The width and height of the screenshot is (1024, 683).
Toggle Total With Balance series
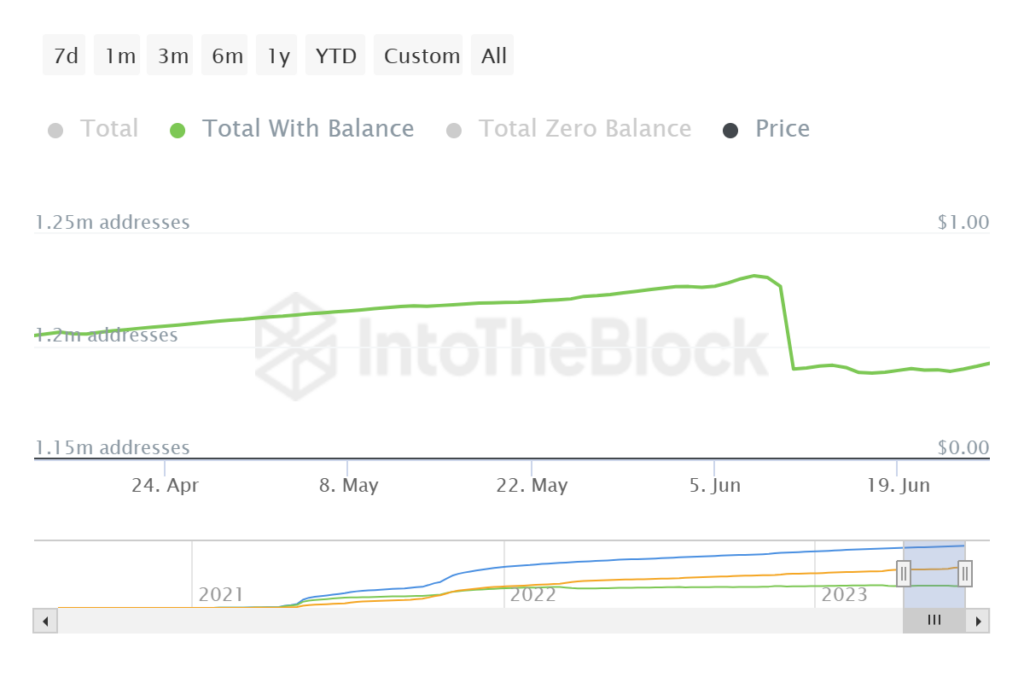[308, 129]
